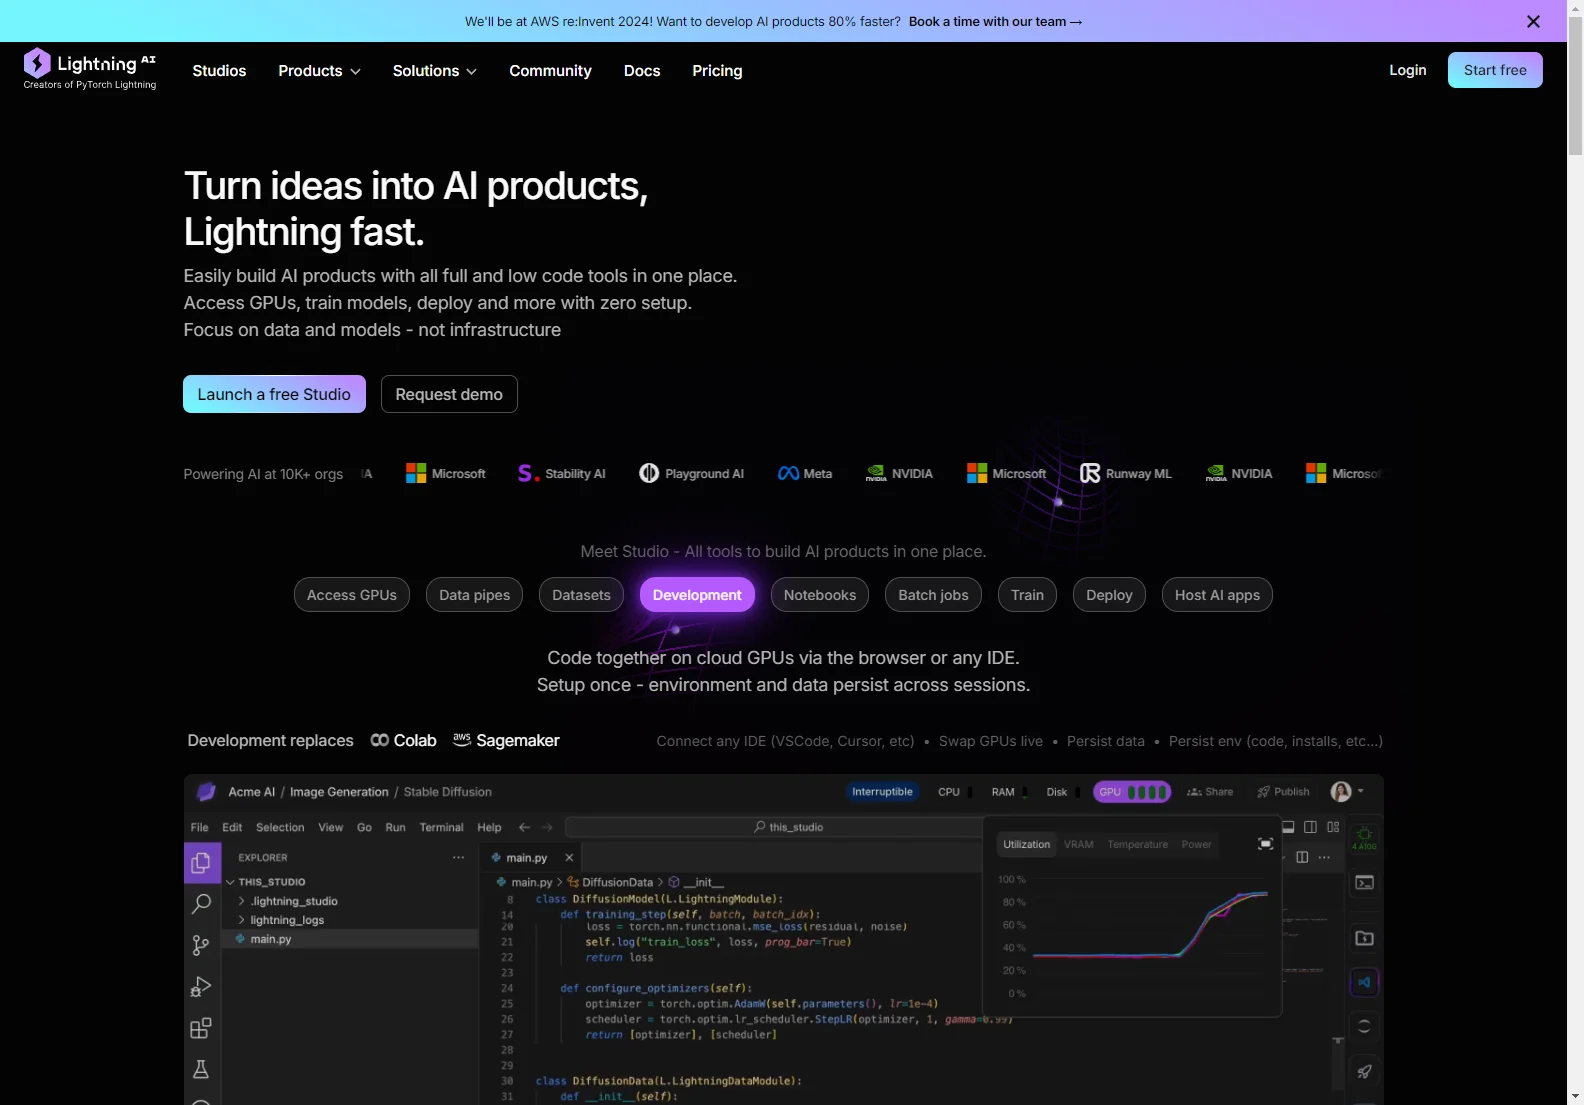The image size is (1584, 1105).
Task: Open the Testing flask icon
Action: coord(201,1069)
